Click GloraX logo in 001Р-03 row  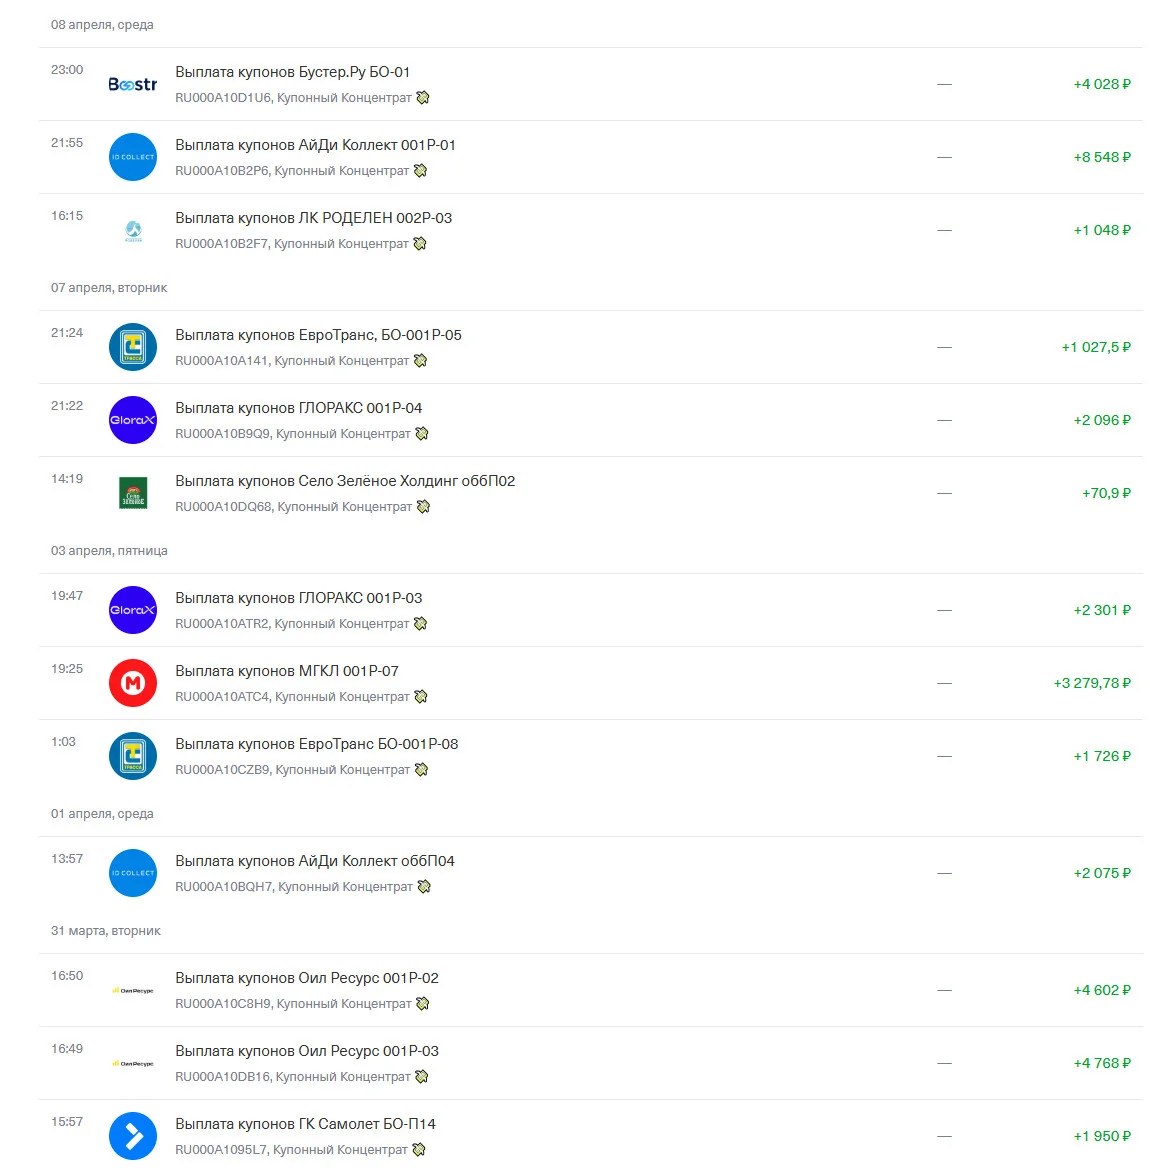[133, 610]
